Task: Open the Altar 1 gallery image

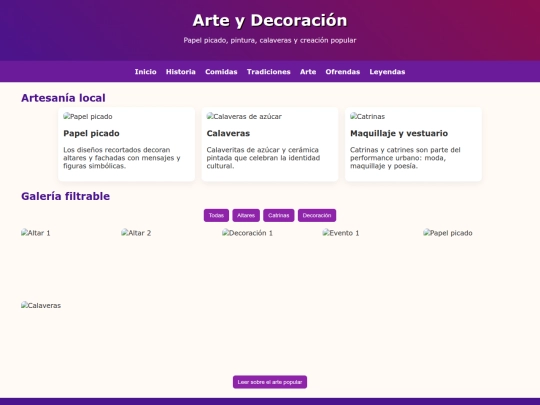Action: pos(35,233)
